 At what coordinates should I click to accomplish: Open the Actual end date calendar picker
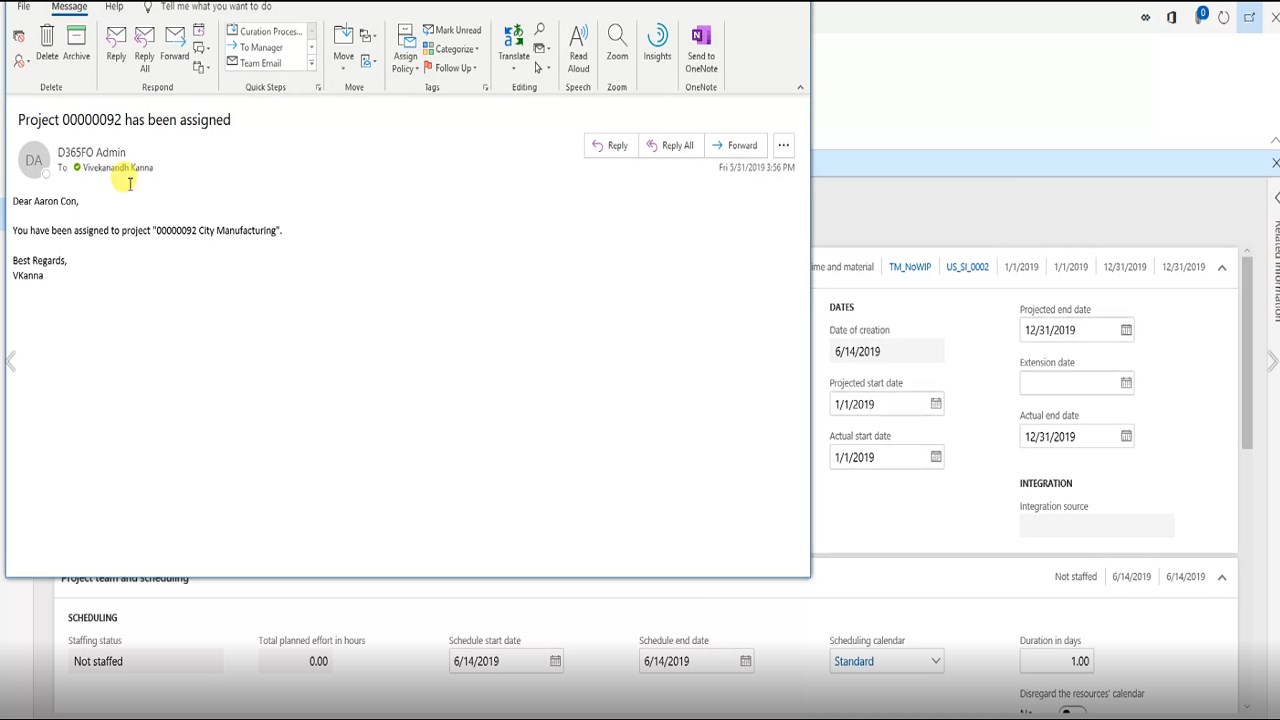point(1126,436)
